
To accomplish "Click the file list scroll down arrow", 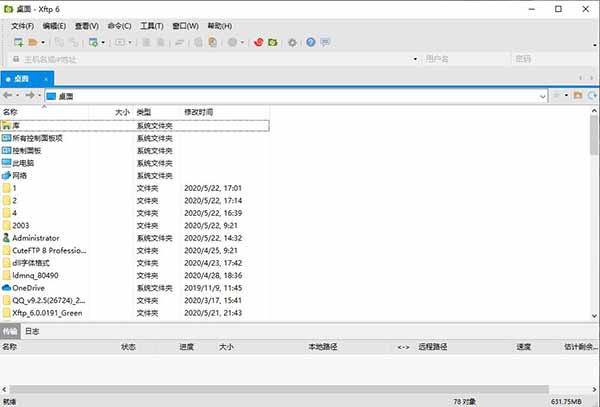I will (594, 316).
